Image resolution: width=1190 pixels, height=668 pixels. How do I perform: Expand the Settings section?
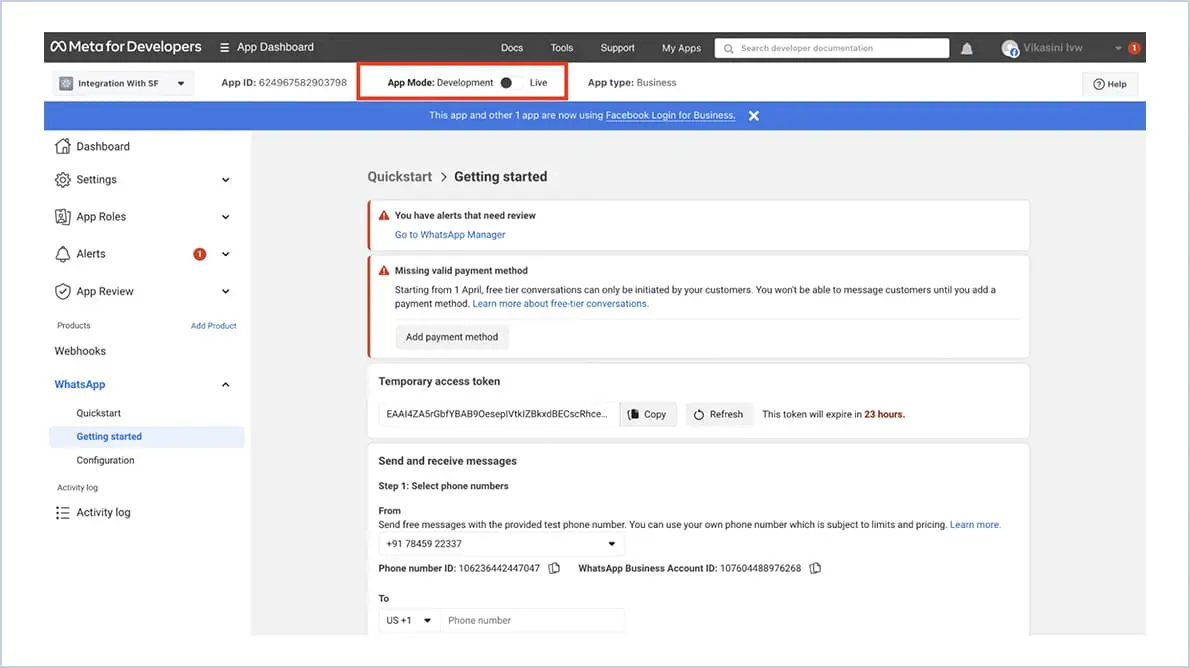click(225, 180)
